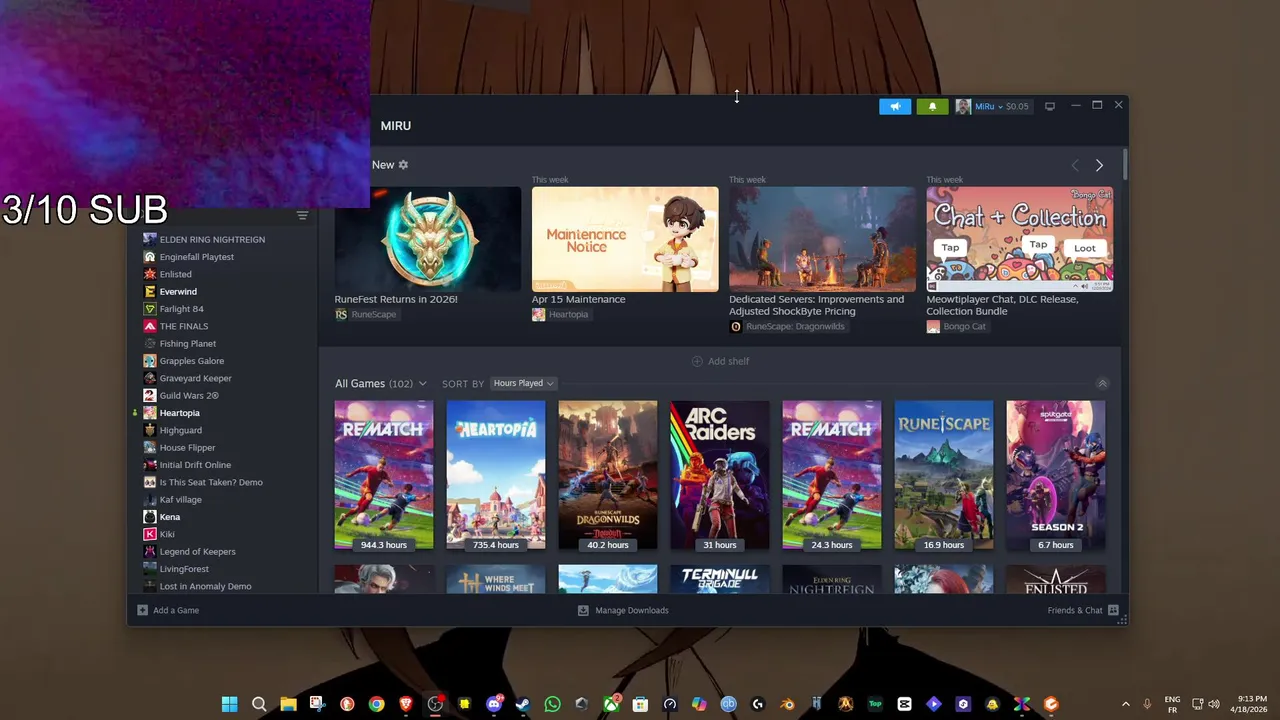Click the Add a Game plus icon
This screenshot has height=720, width=1280.
pyautogui.click(x=142, y=610)
